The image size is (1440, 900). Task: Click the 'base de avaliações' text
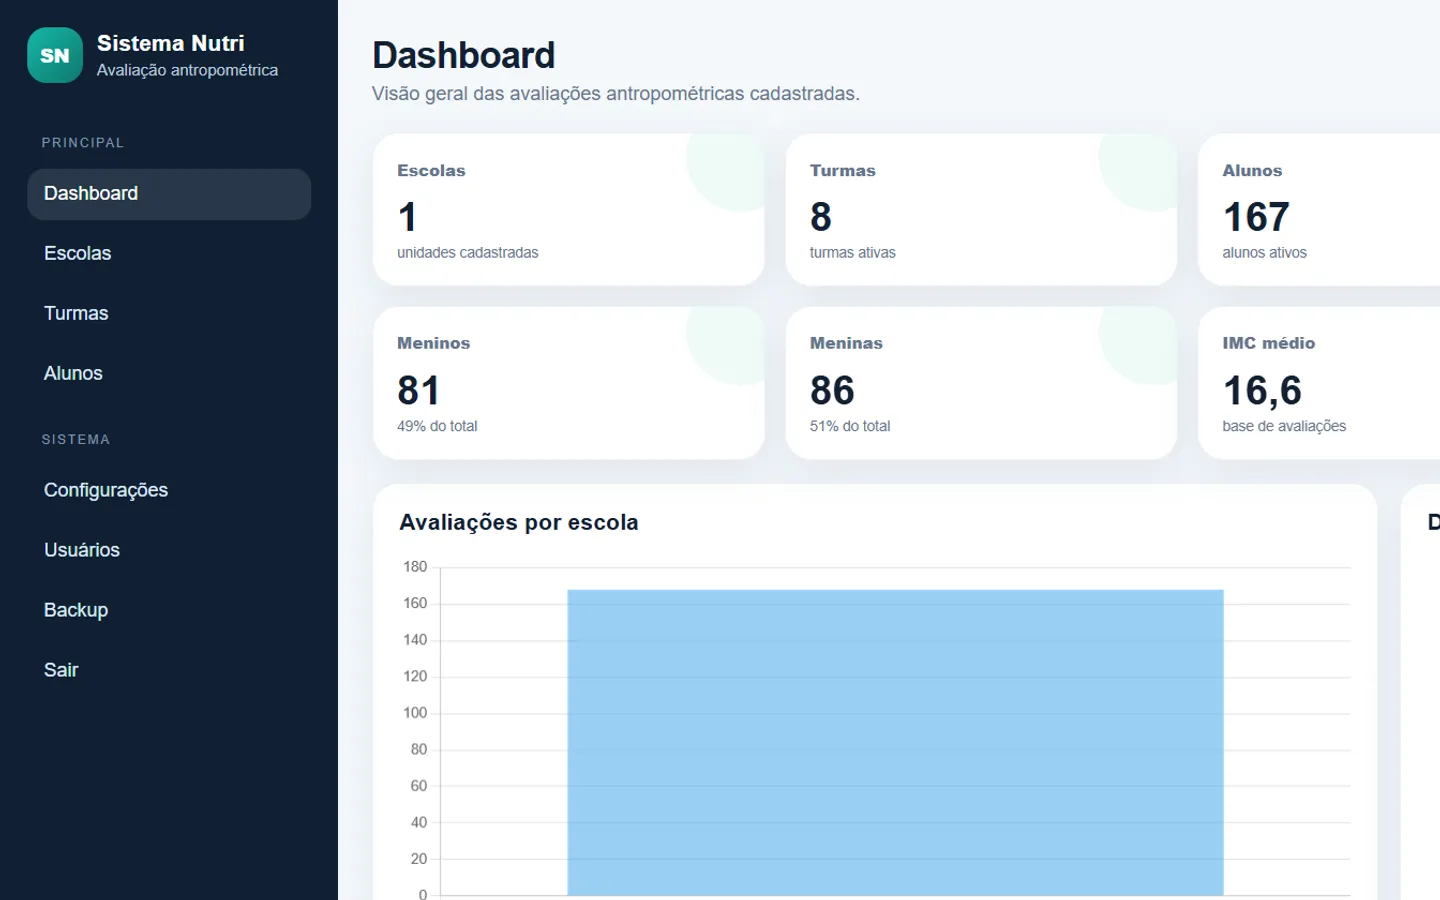[1284, 426]
